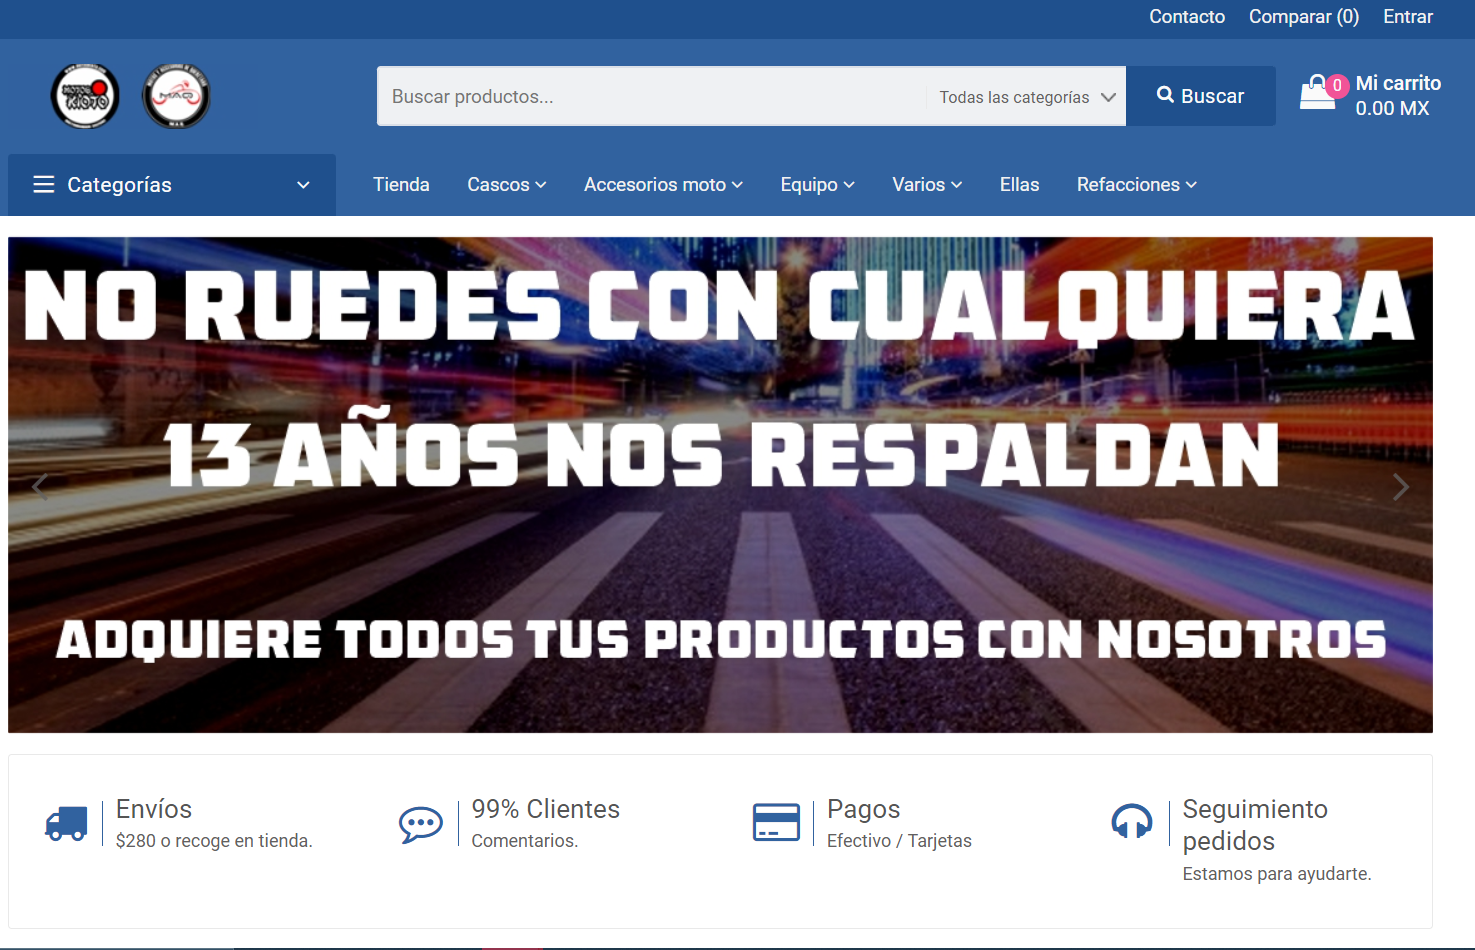
Task: Click the Mi carrito 0.00 MX text
Action: (x=1398, y=96)
